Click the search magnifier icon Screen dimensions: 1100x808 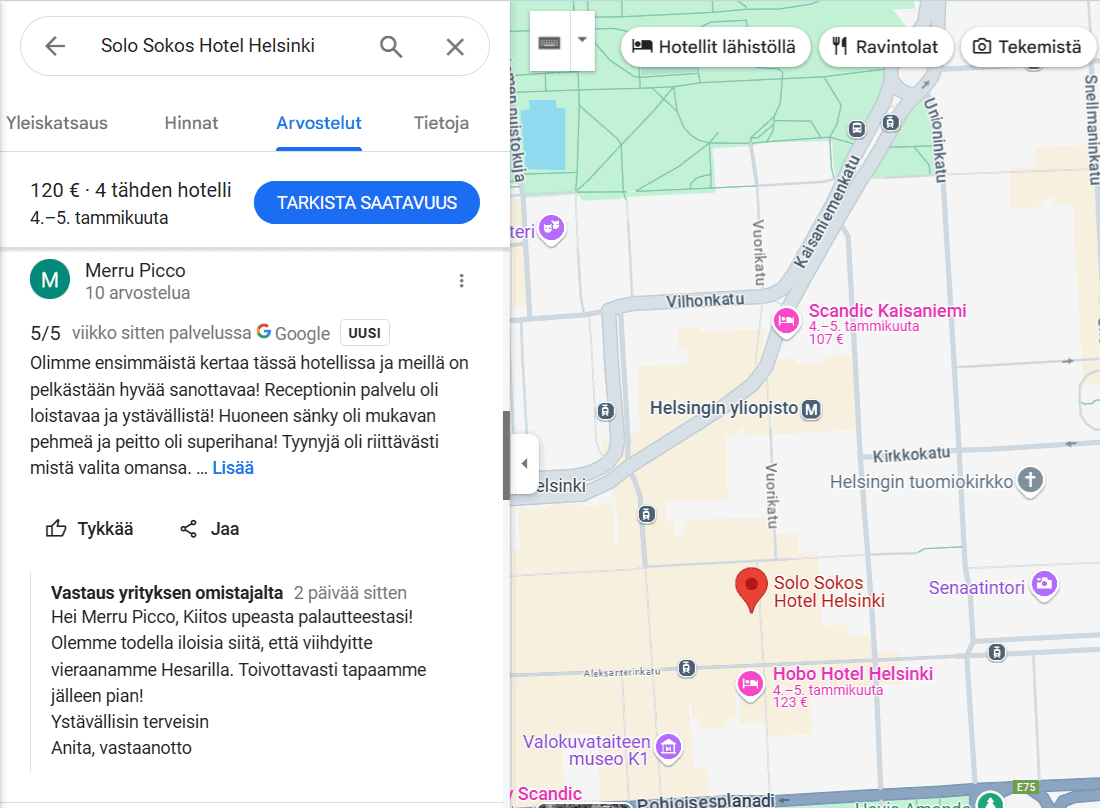[x=390, y=46]
